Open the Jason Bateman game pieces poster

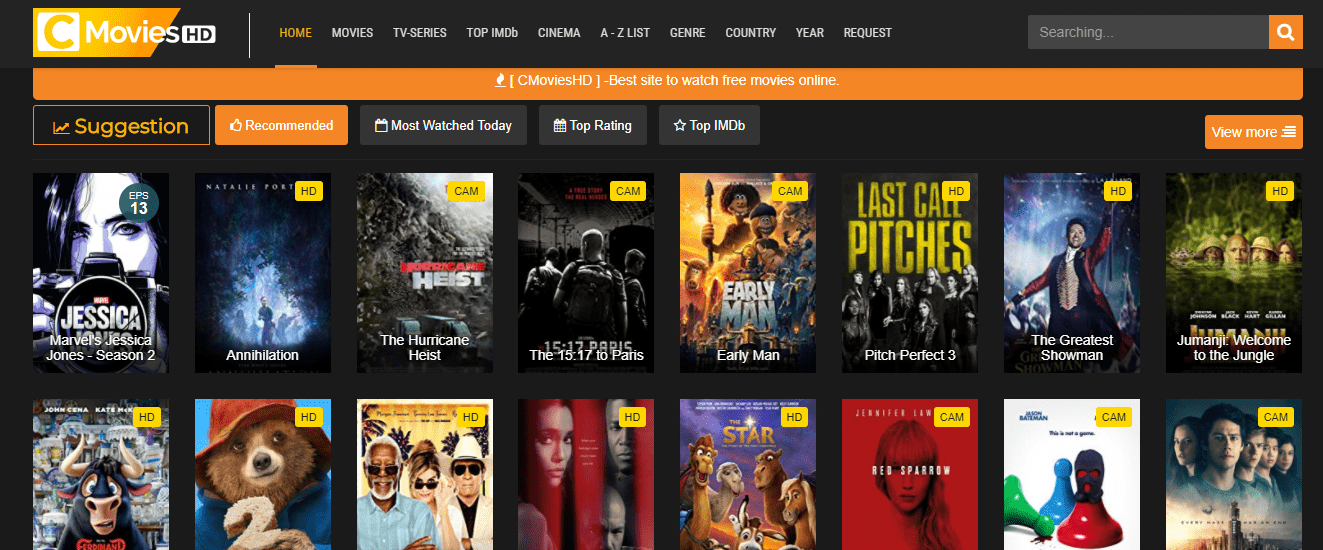tap(1072, 475)
